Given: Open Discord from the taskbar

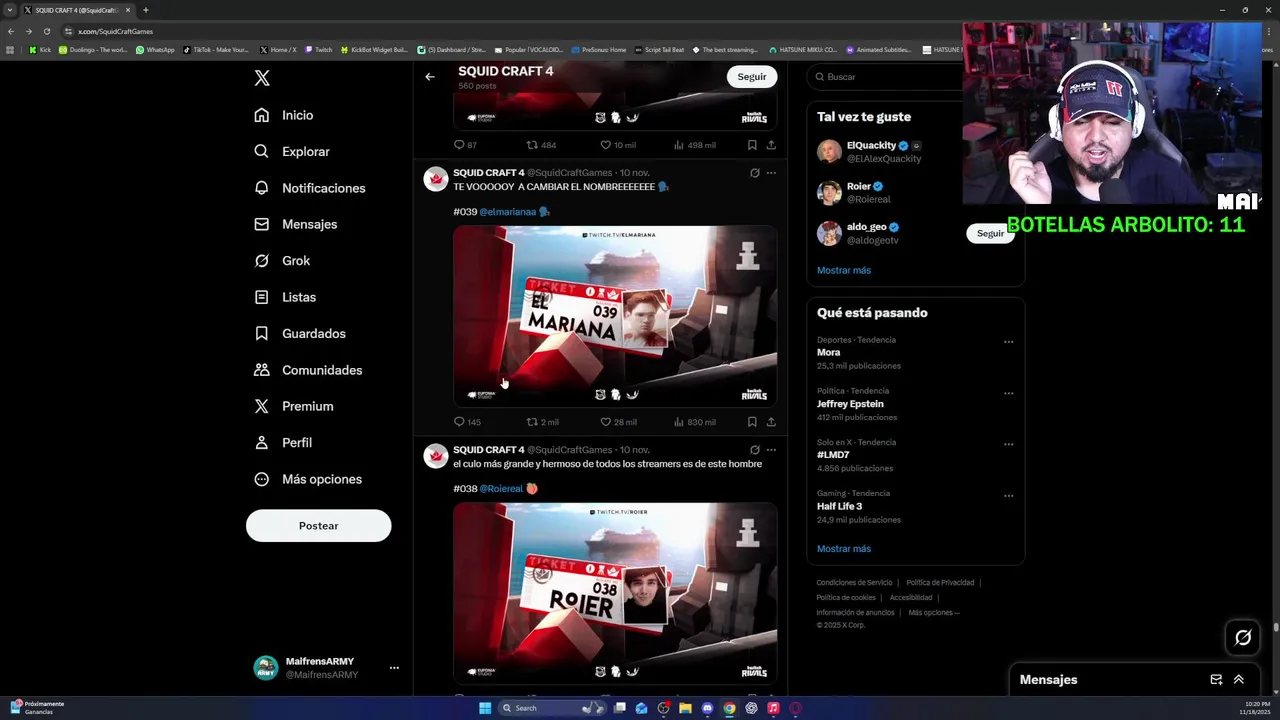Looking at the screenshot, I should [707, 708].
